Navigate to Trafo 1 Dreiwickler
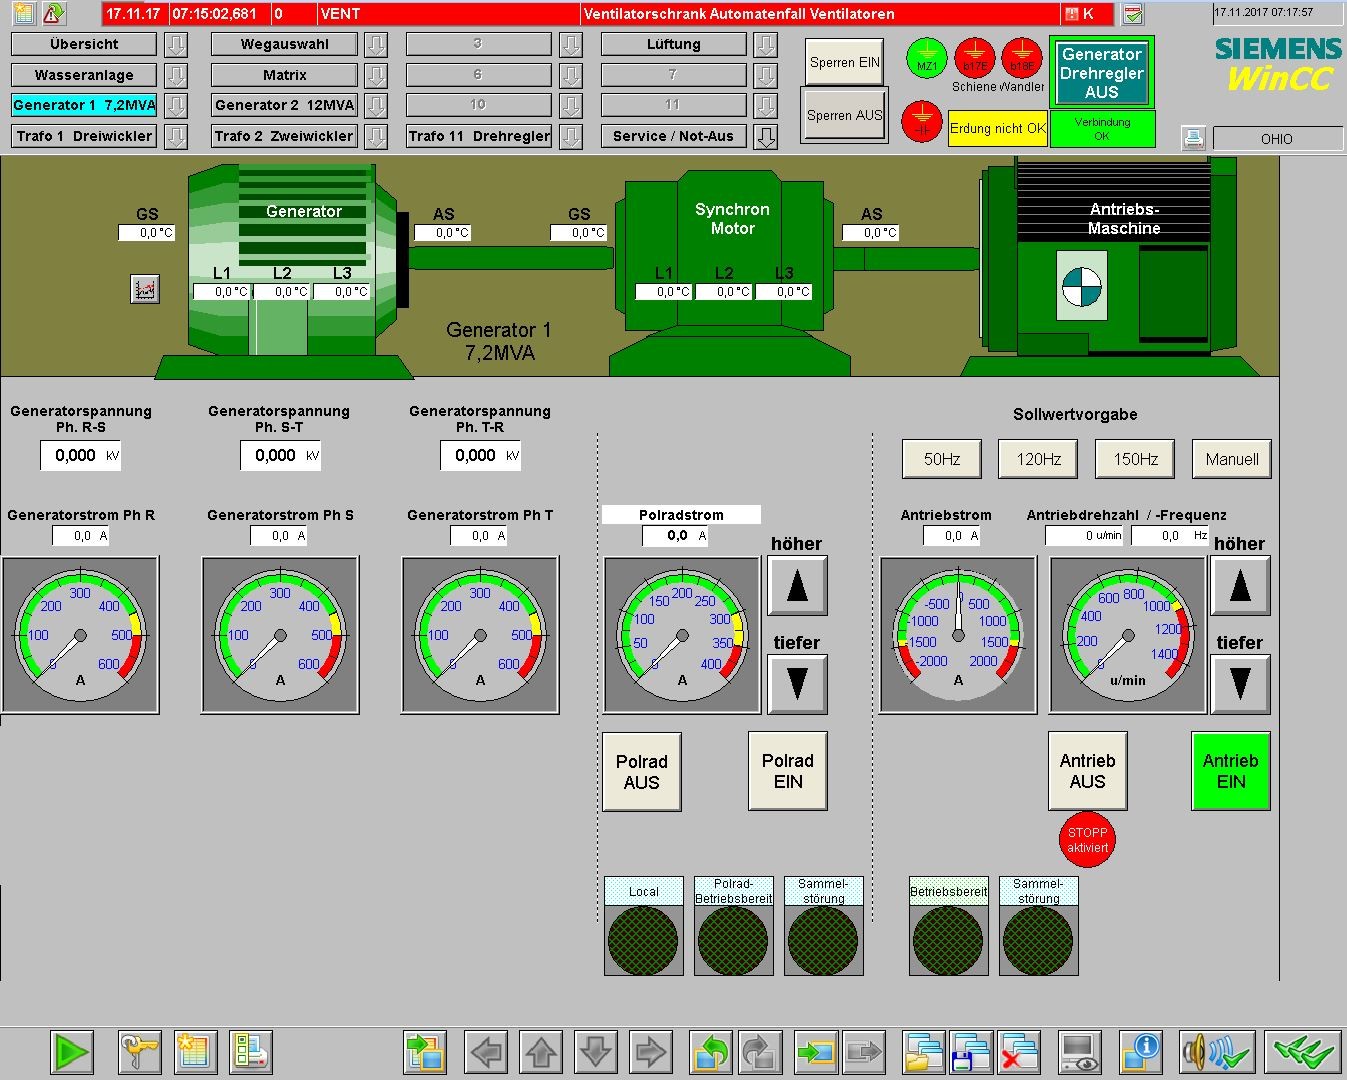This screenshot has height=1080, width=1347. point(84,136)
